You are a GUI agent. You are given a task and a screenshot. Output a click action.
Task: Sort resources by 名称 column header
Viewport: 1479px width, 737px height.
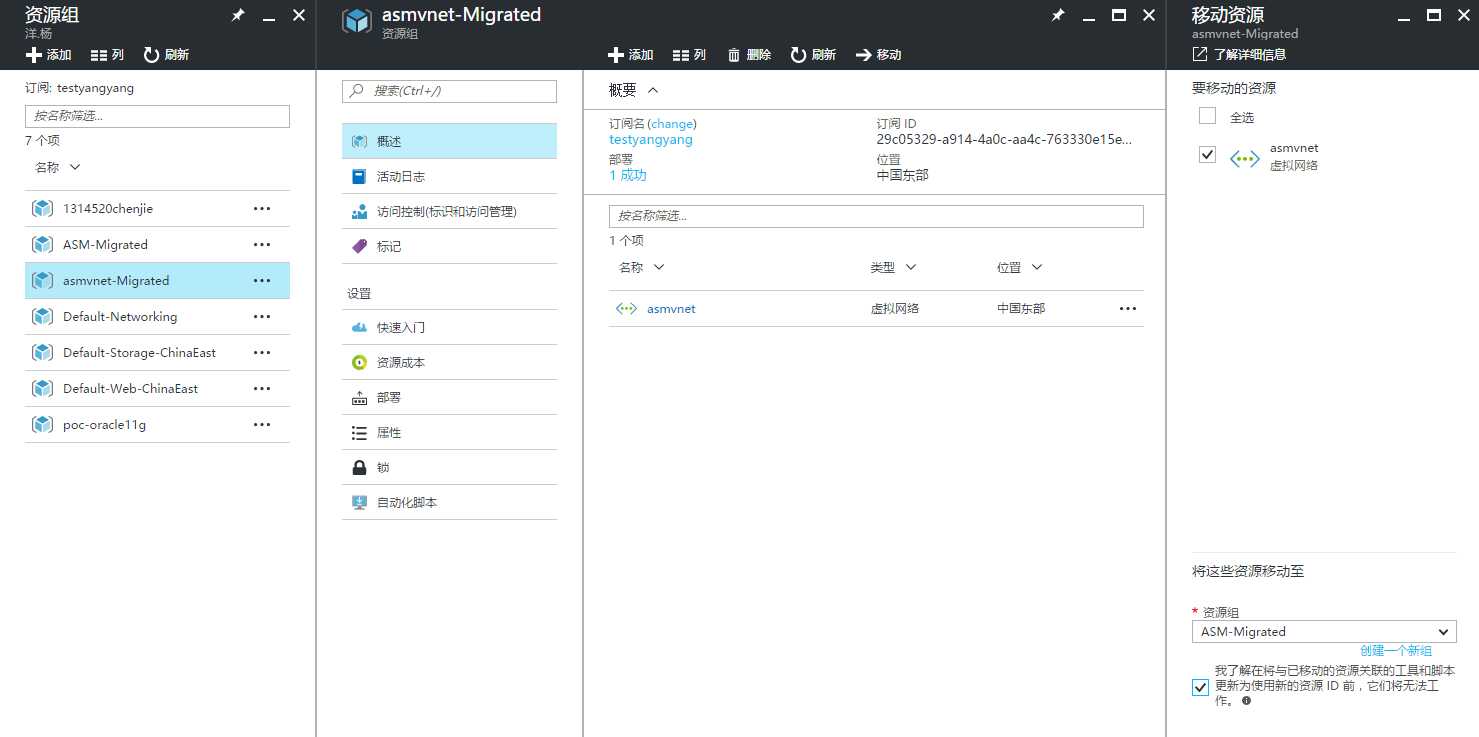641,268
